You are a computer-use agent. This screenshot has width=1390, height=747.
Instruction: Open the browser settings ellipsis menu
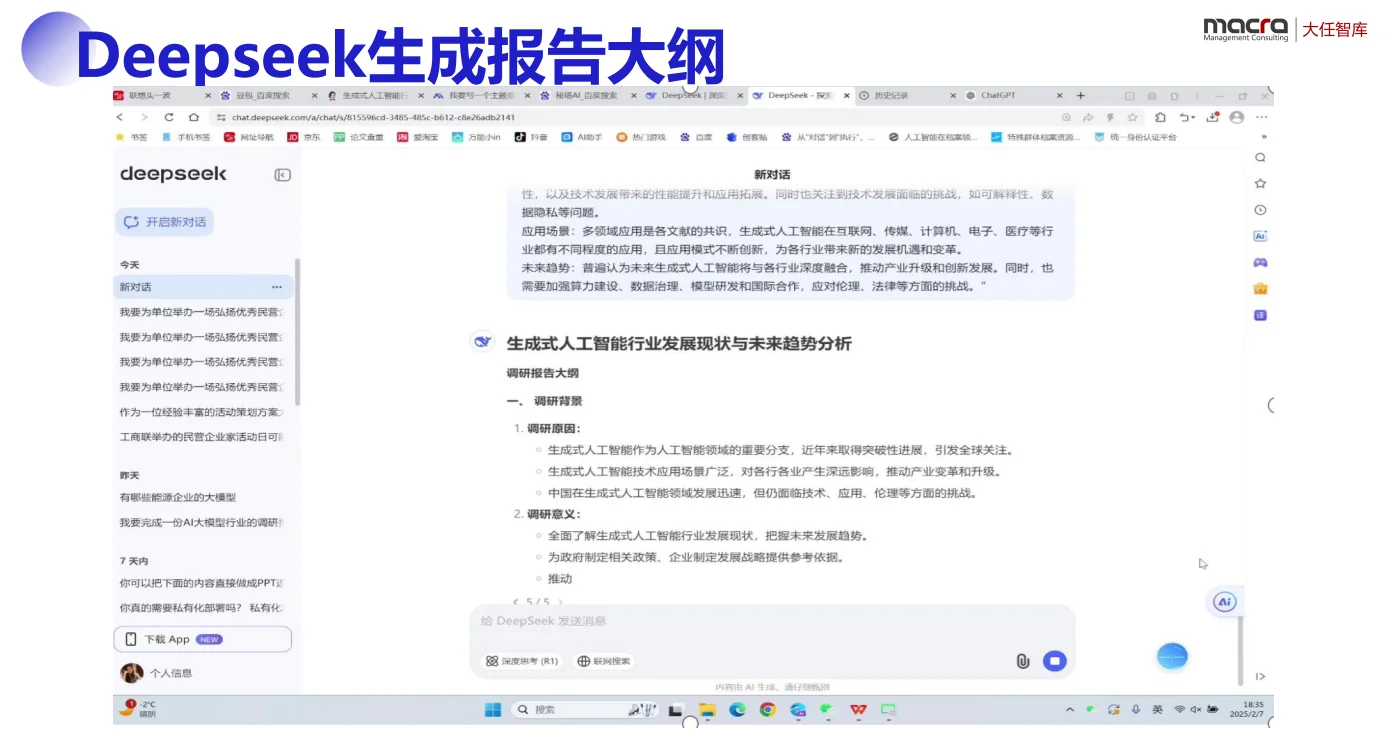1261,117
